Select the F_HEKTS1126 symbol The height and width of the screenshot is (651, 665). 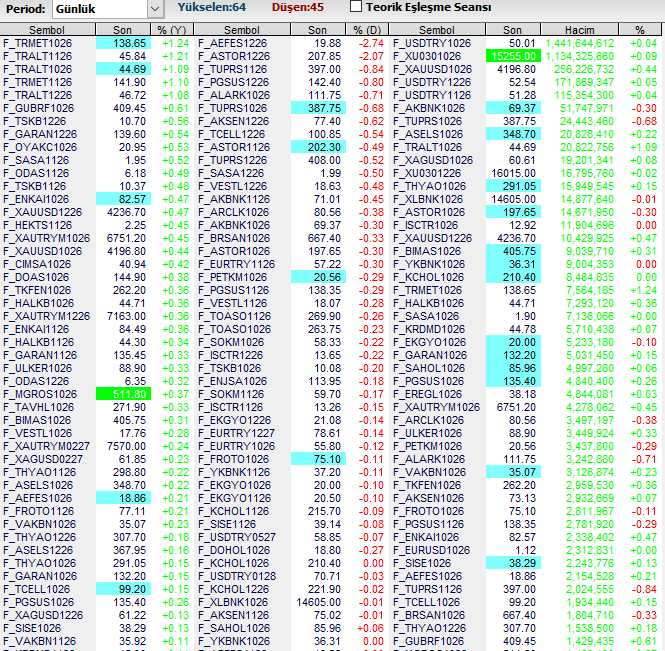(x=38, y=225)
